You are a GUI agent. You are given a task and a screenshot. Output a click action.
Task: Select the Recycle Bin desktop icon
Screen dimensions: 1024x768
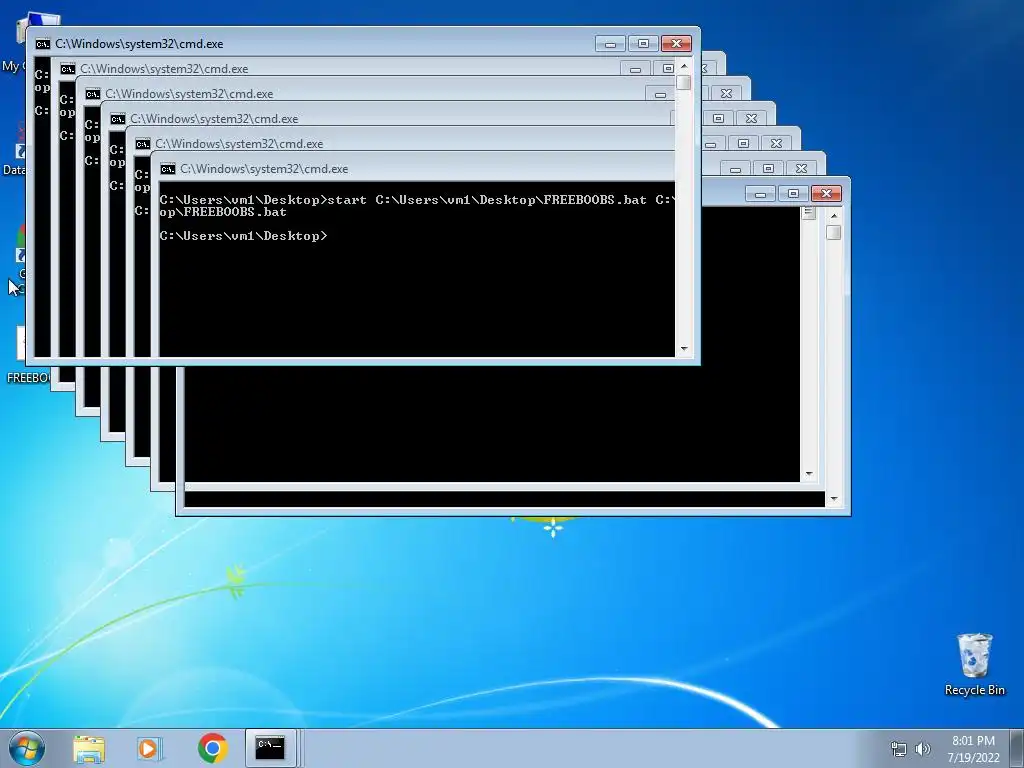(x=974, y=665)
